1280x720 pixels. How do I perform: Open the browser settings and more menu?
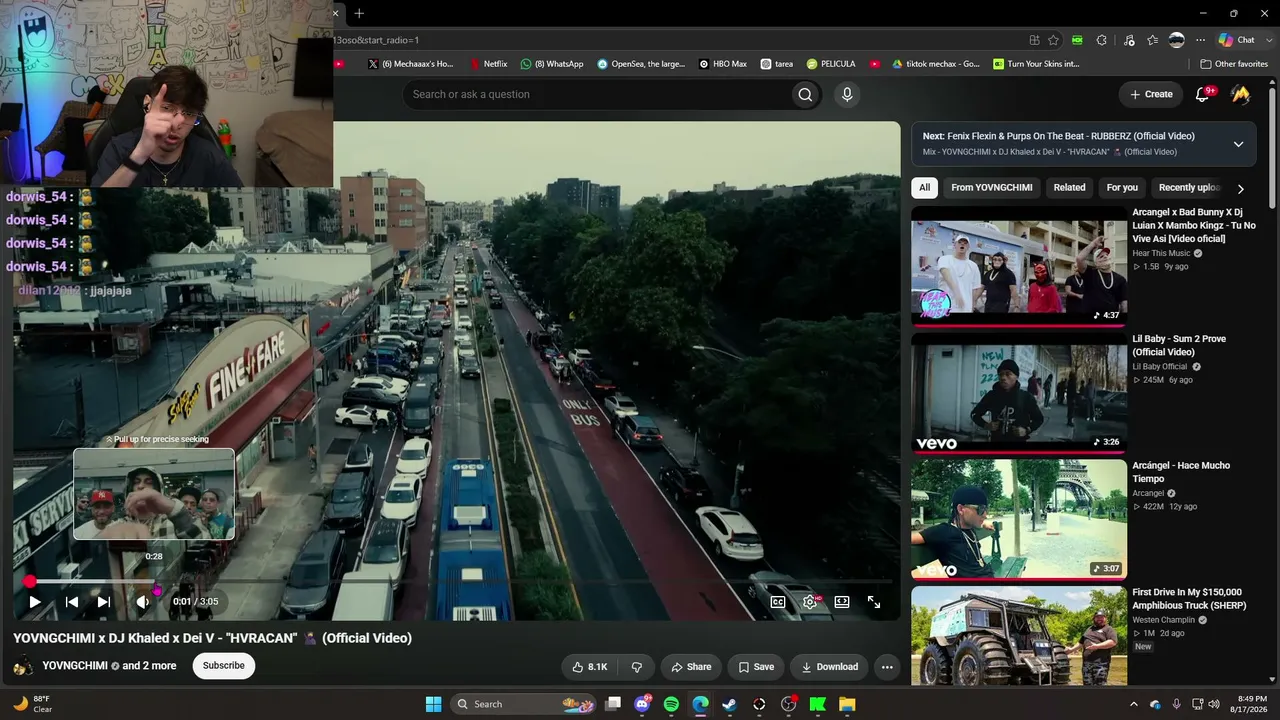click(x=1200, y=40)
